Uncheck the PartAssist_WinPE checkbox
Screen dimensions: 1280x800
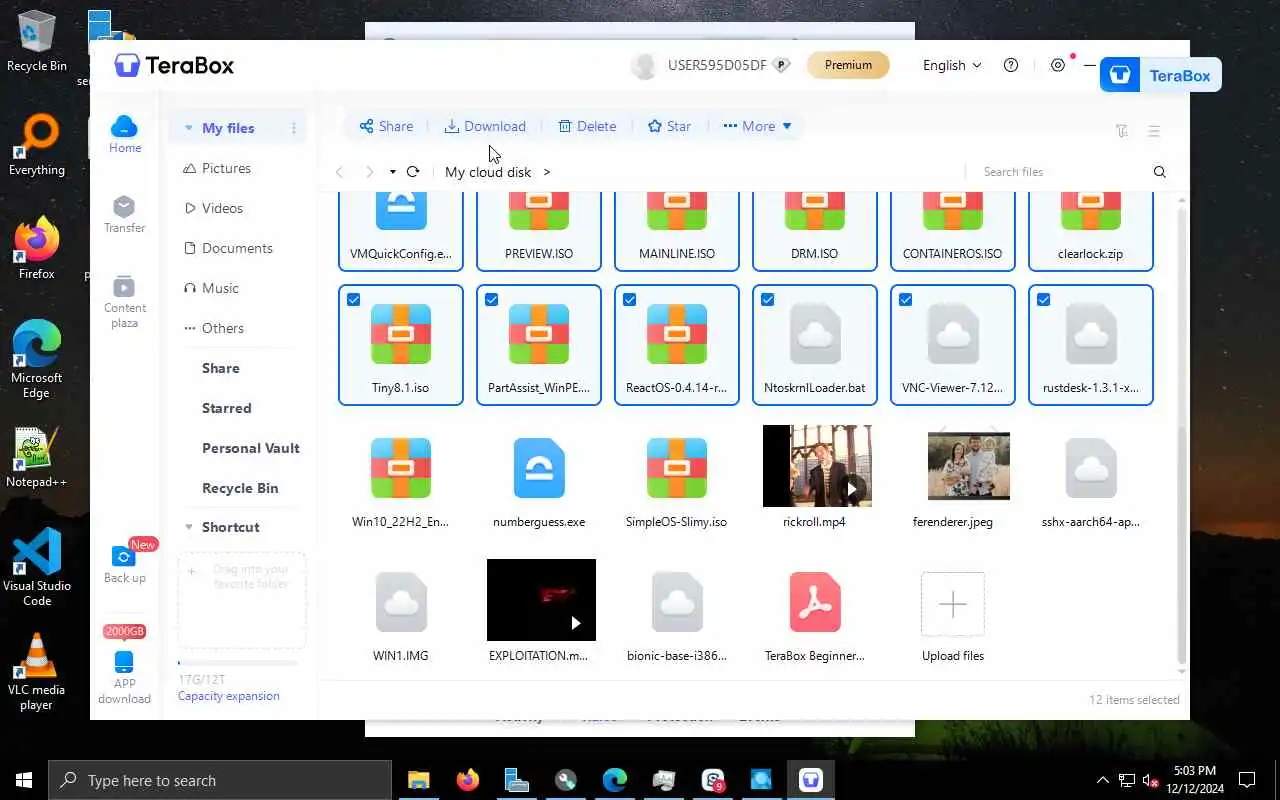pyautogui.click(x=491, y=300)
